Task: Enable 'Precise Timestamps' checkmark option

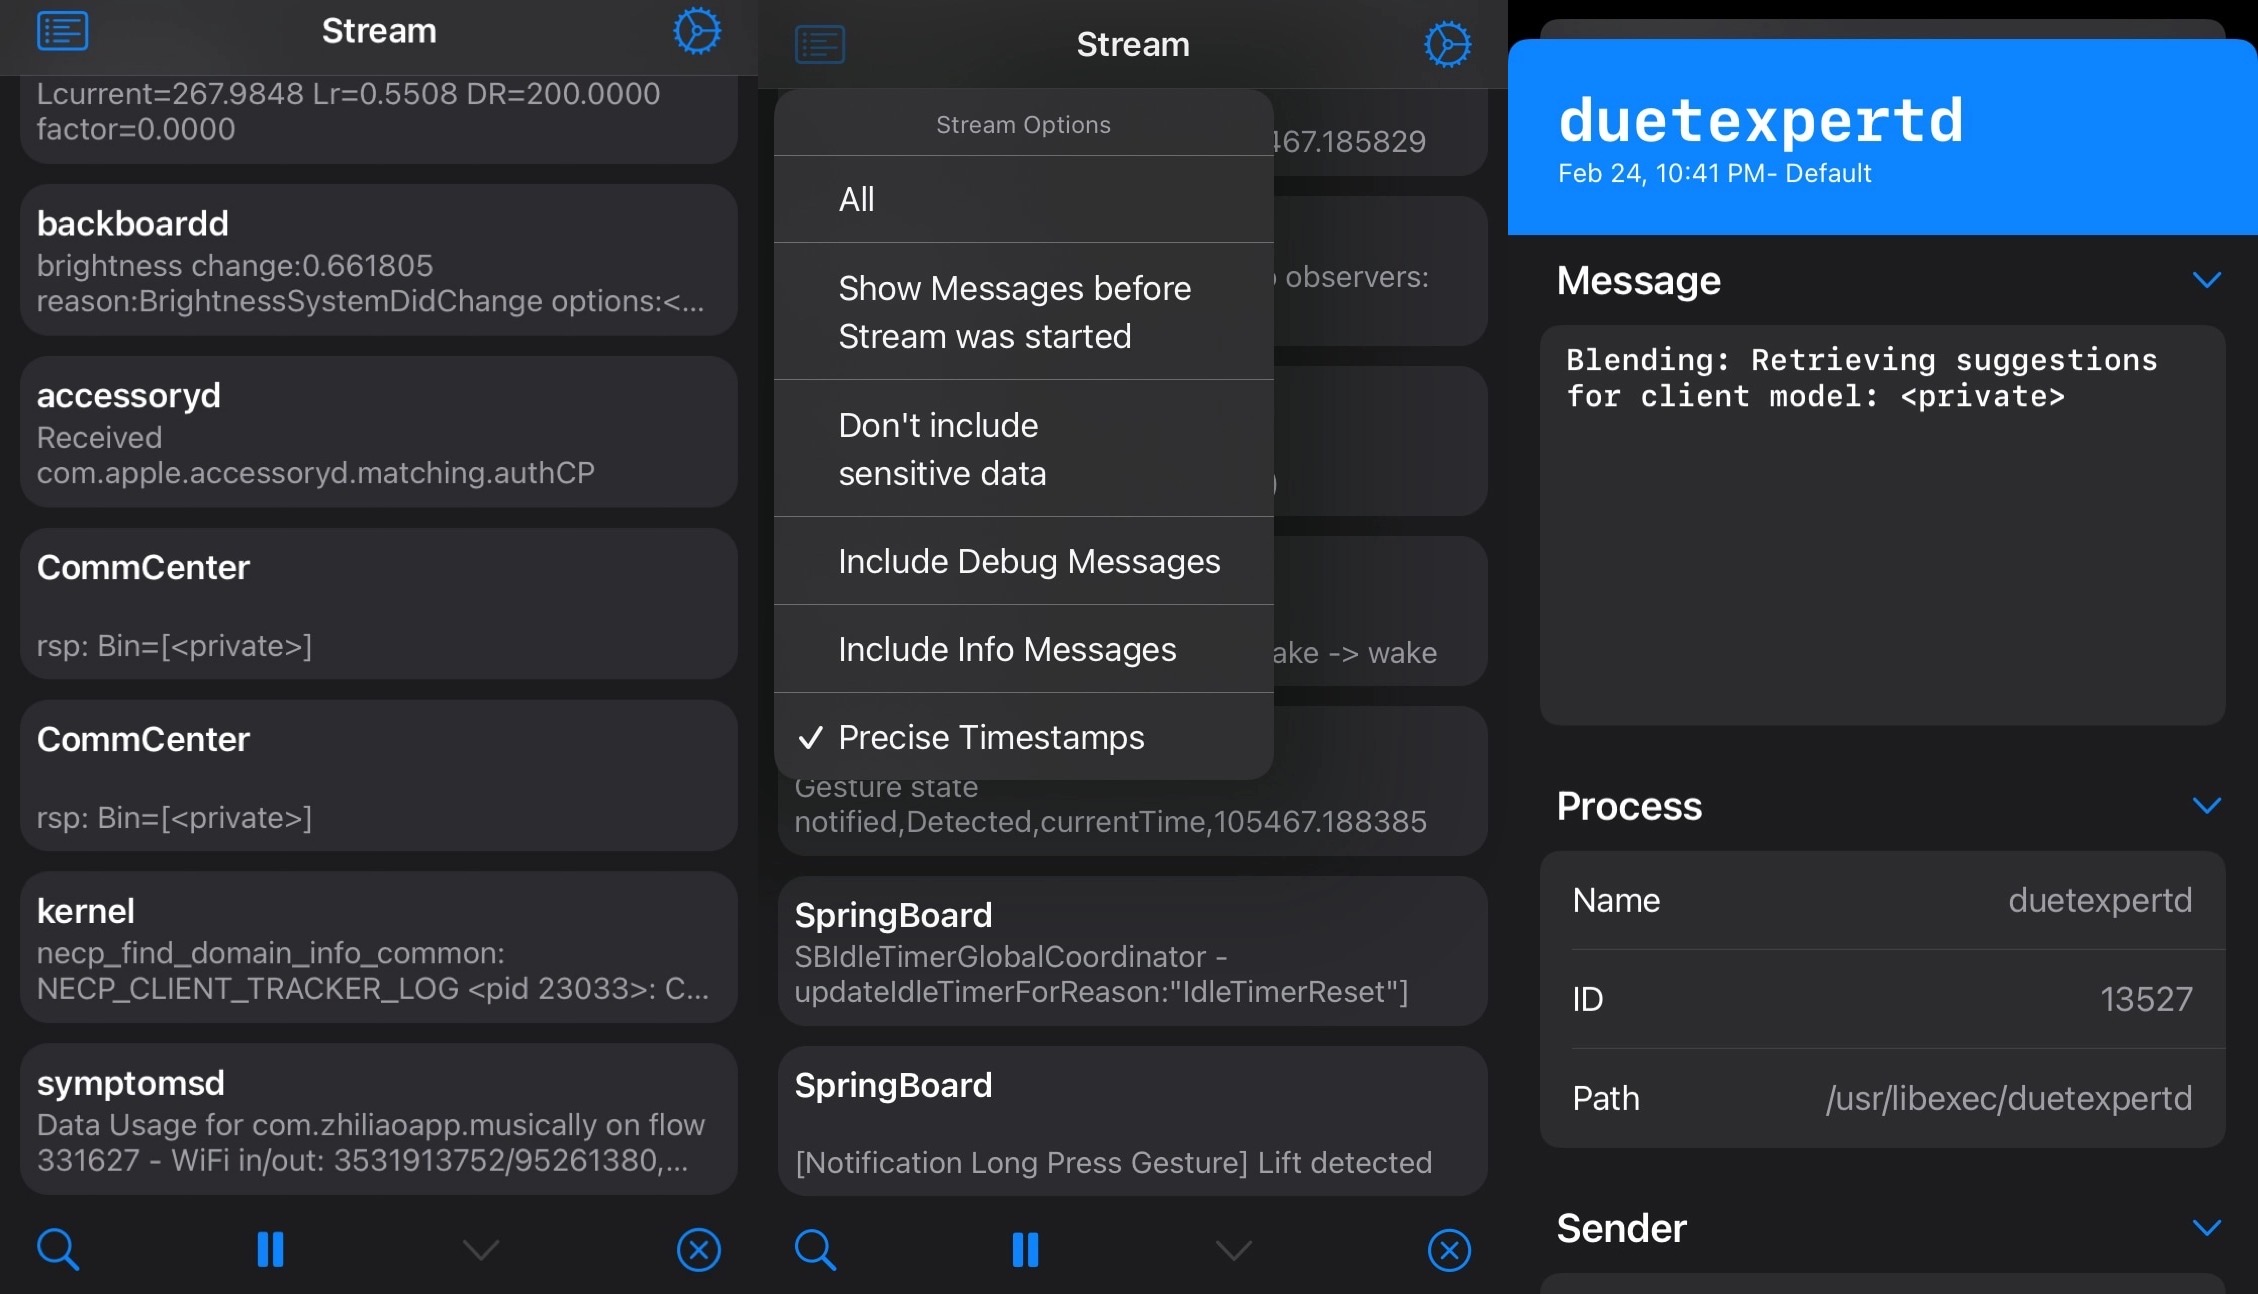Action: click(x=1024, y=735)
